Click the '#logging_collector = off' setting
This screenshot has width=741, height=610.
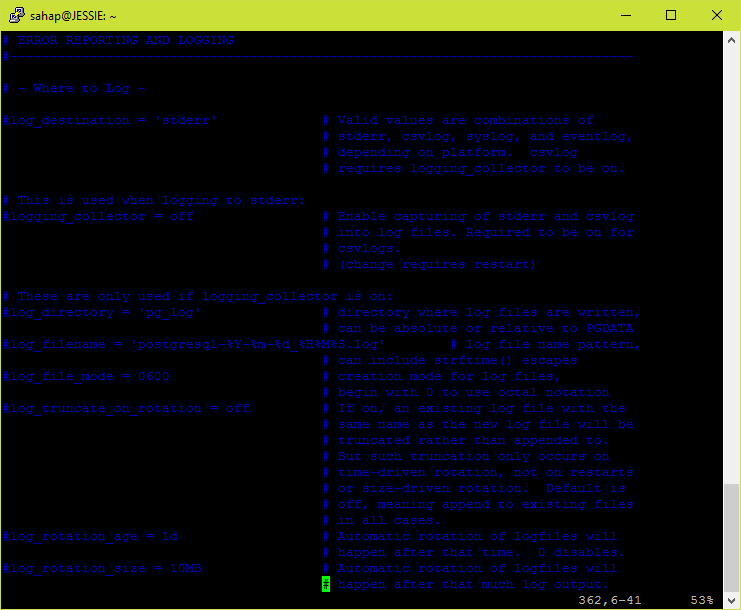(x=98, y=216)
